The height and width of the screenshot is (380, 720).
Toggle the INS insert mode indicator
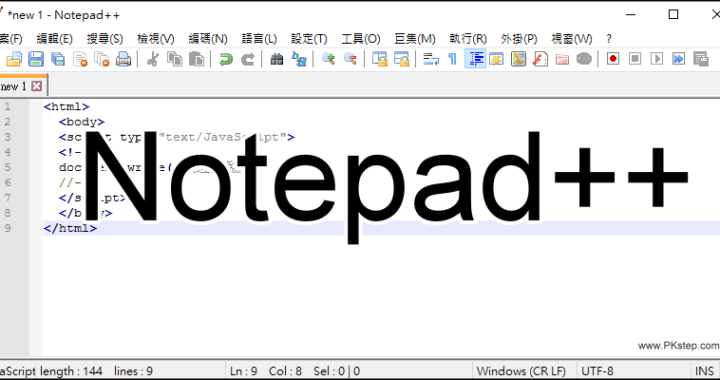tap(704, 371)
